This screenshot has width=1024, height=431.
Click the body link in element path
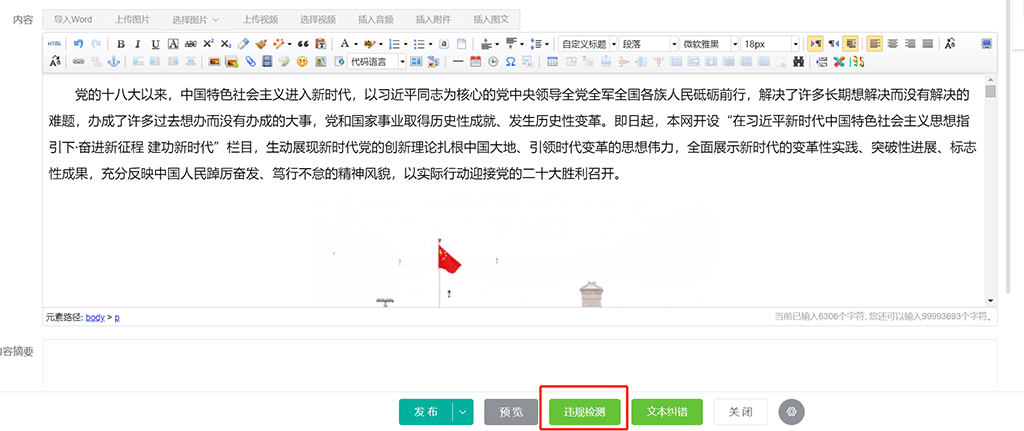click(x=94, y=317)
